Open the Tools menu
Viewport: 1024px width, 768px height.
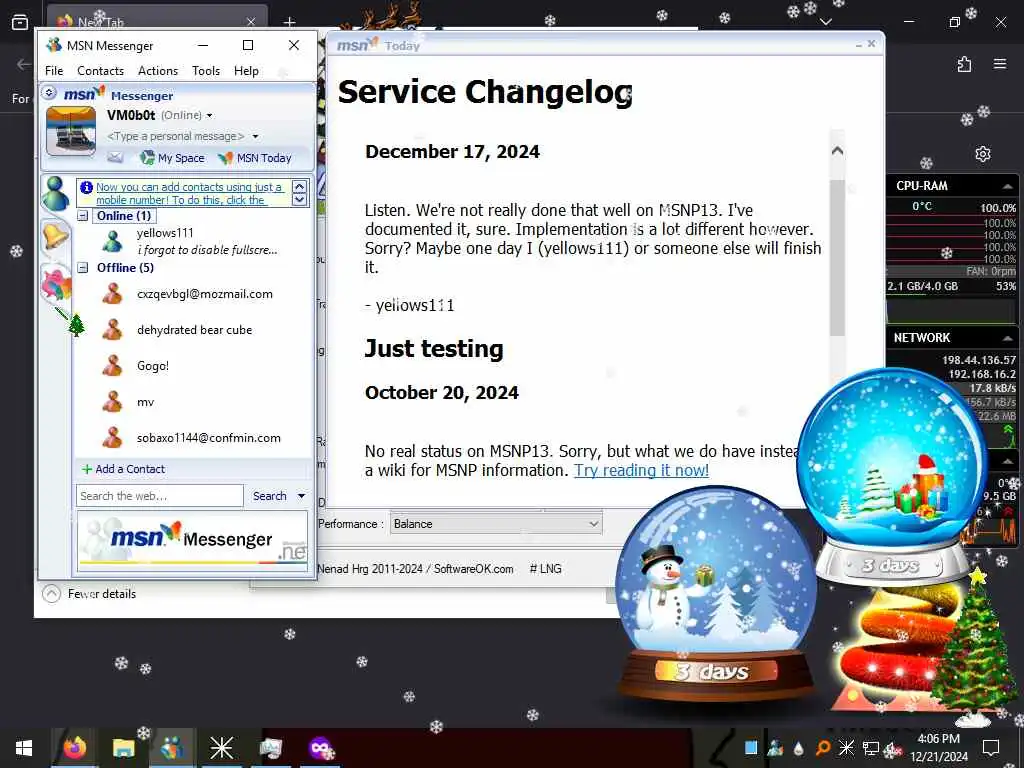coord(206,71)
